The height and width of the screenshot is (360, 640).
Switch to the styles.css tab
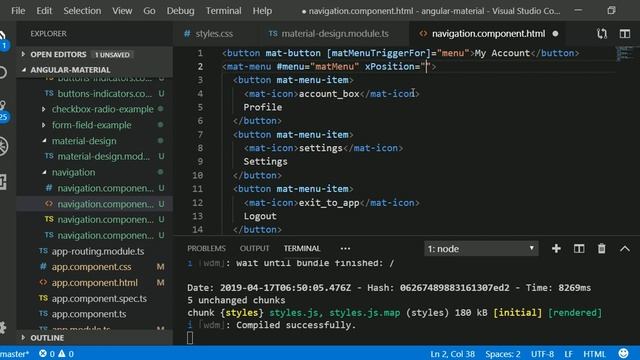point(214,33)
